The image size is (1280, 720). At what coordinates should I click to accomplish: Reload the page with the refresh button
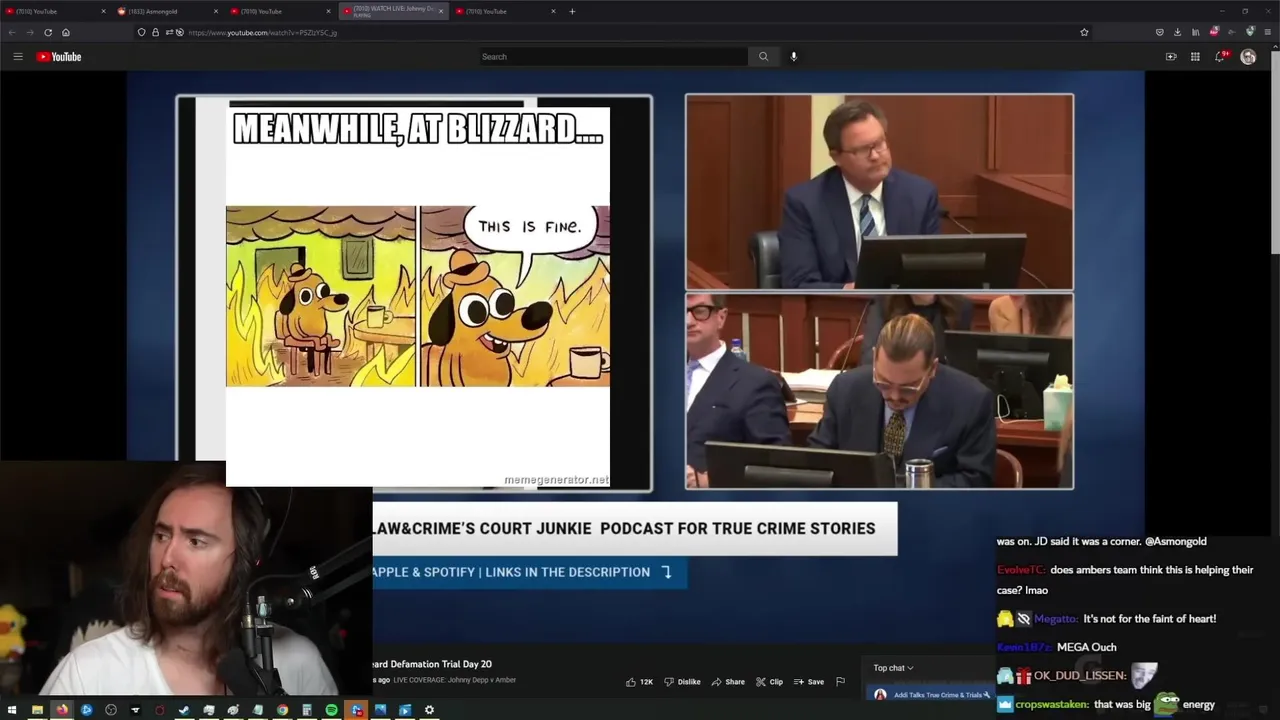(x=48, y=32)
